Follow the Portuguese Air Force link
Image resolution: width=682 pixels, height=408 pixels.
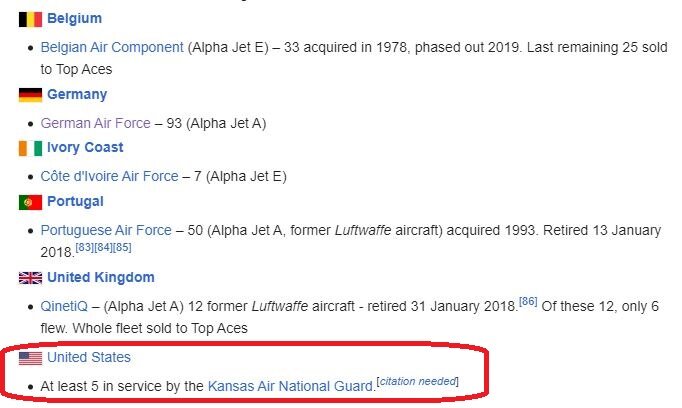(106, 230)
